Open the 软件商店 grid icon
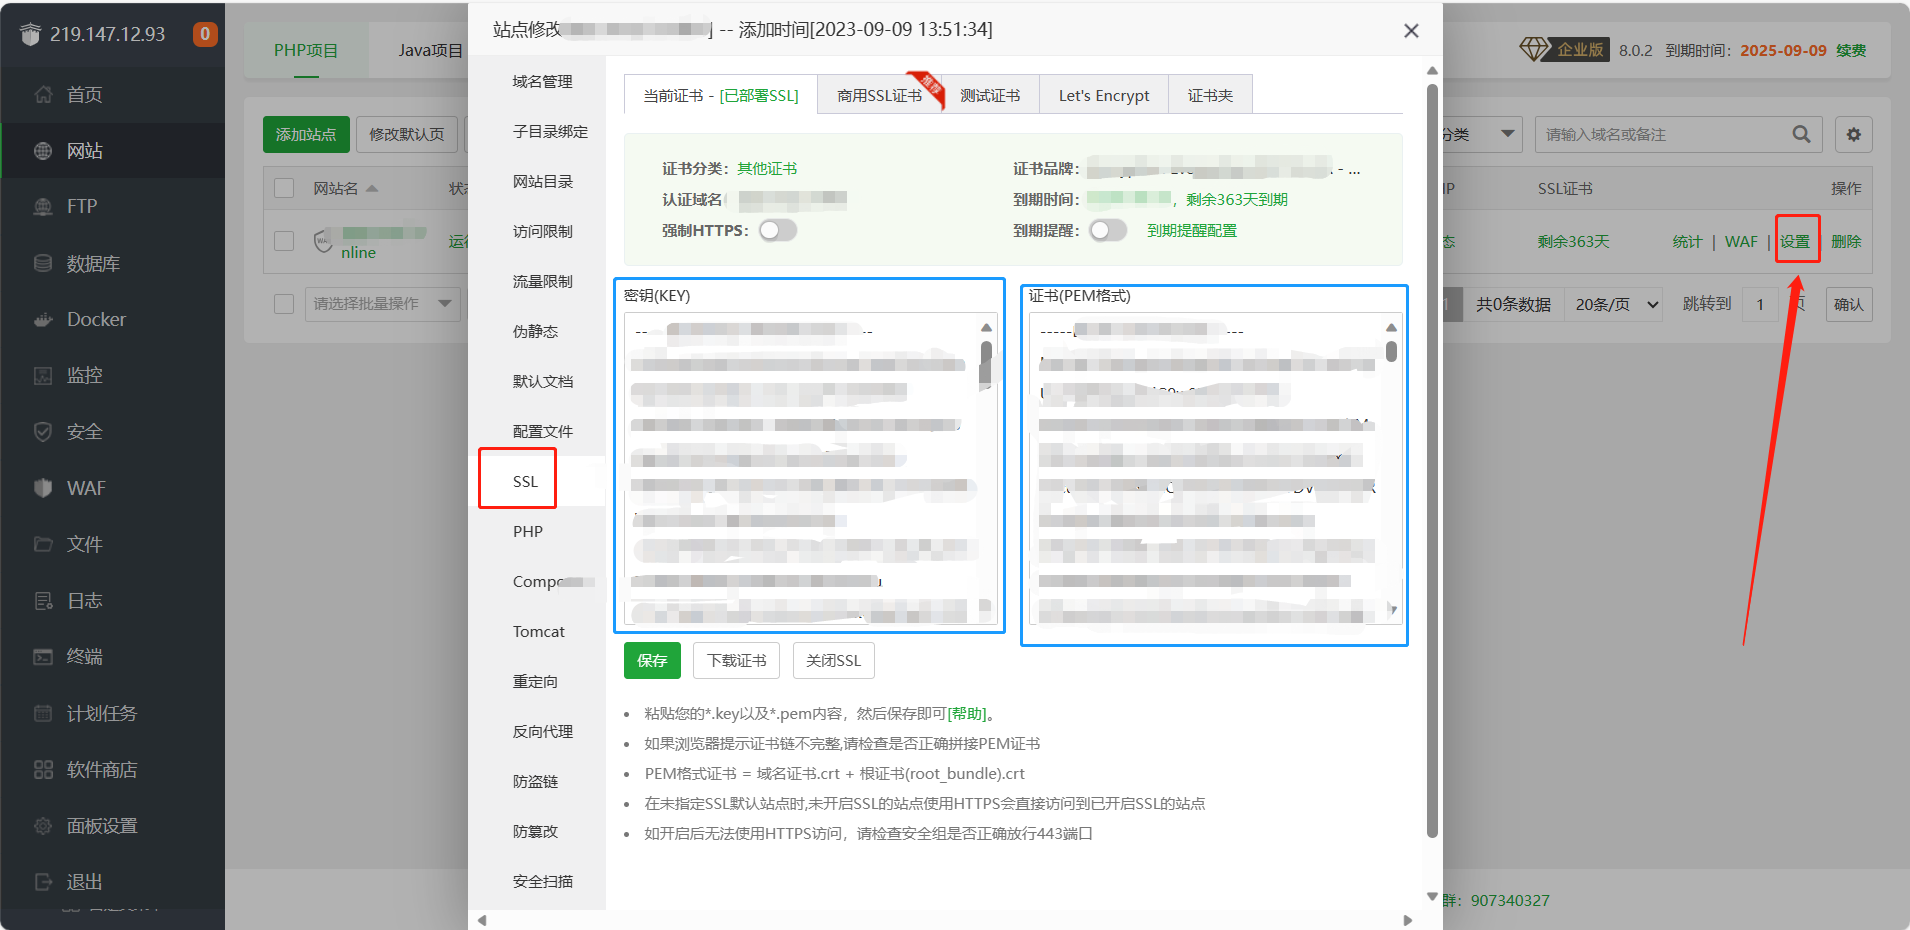The image size is (1910, 930). 43,770
